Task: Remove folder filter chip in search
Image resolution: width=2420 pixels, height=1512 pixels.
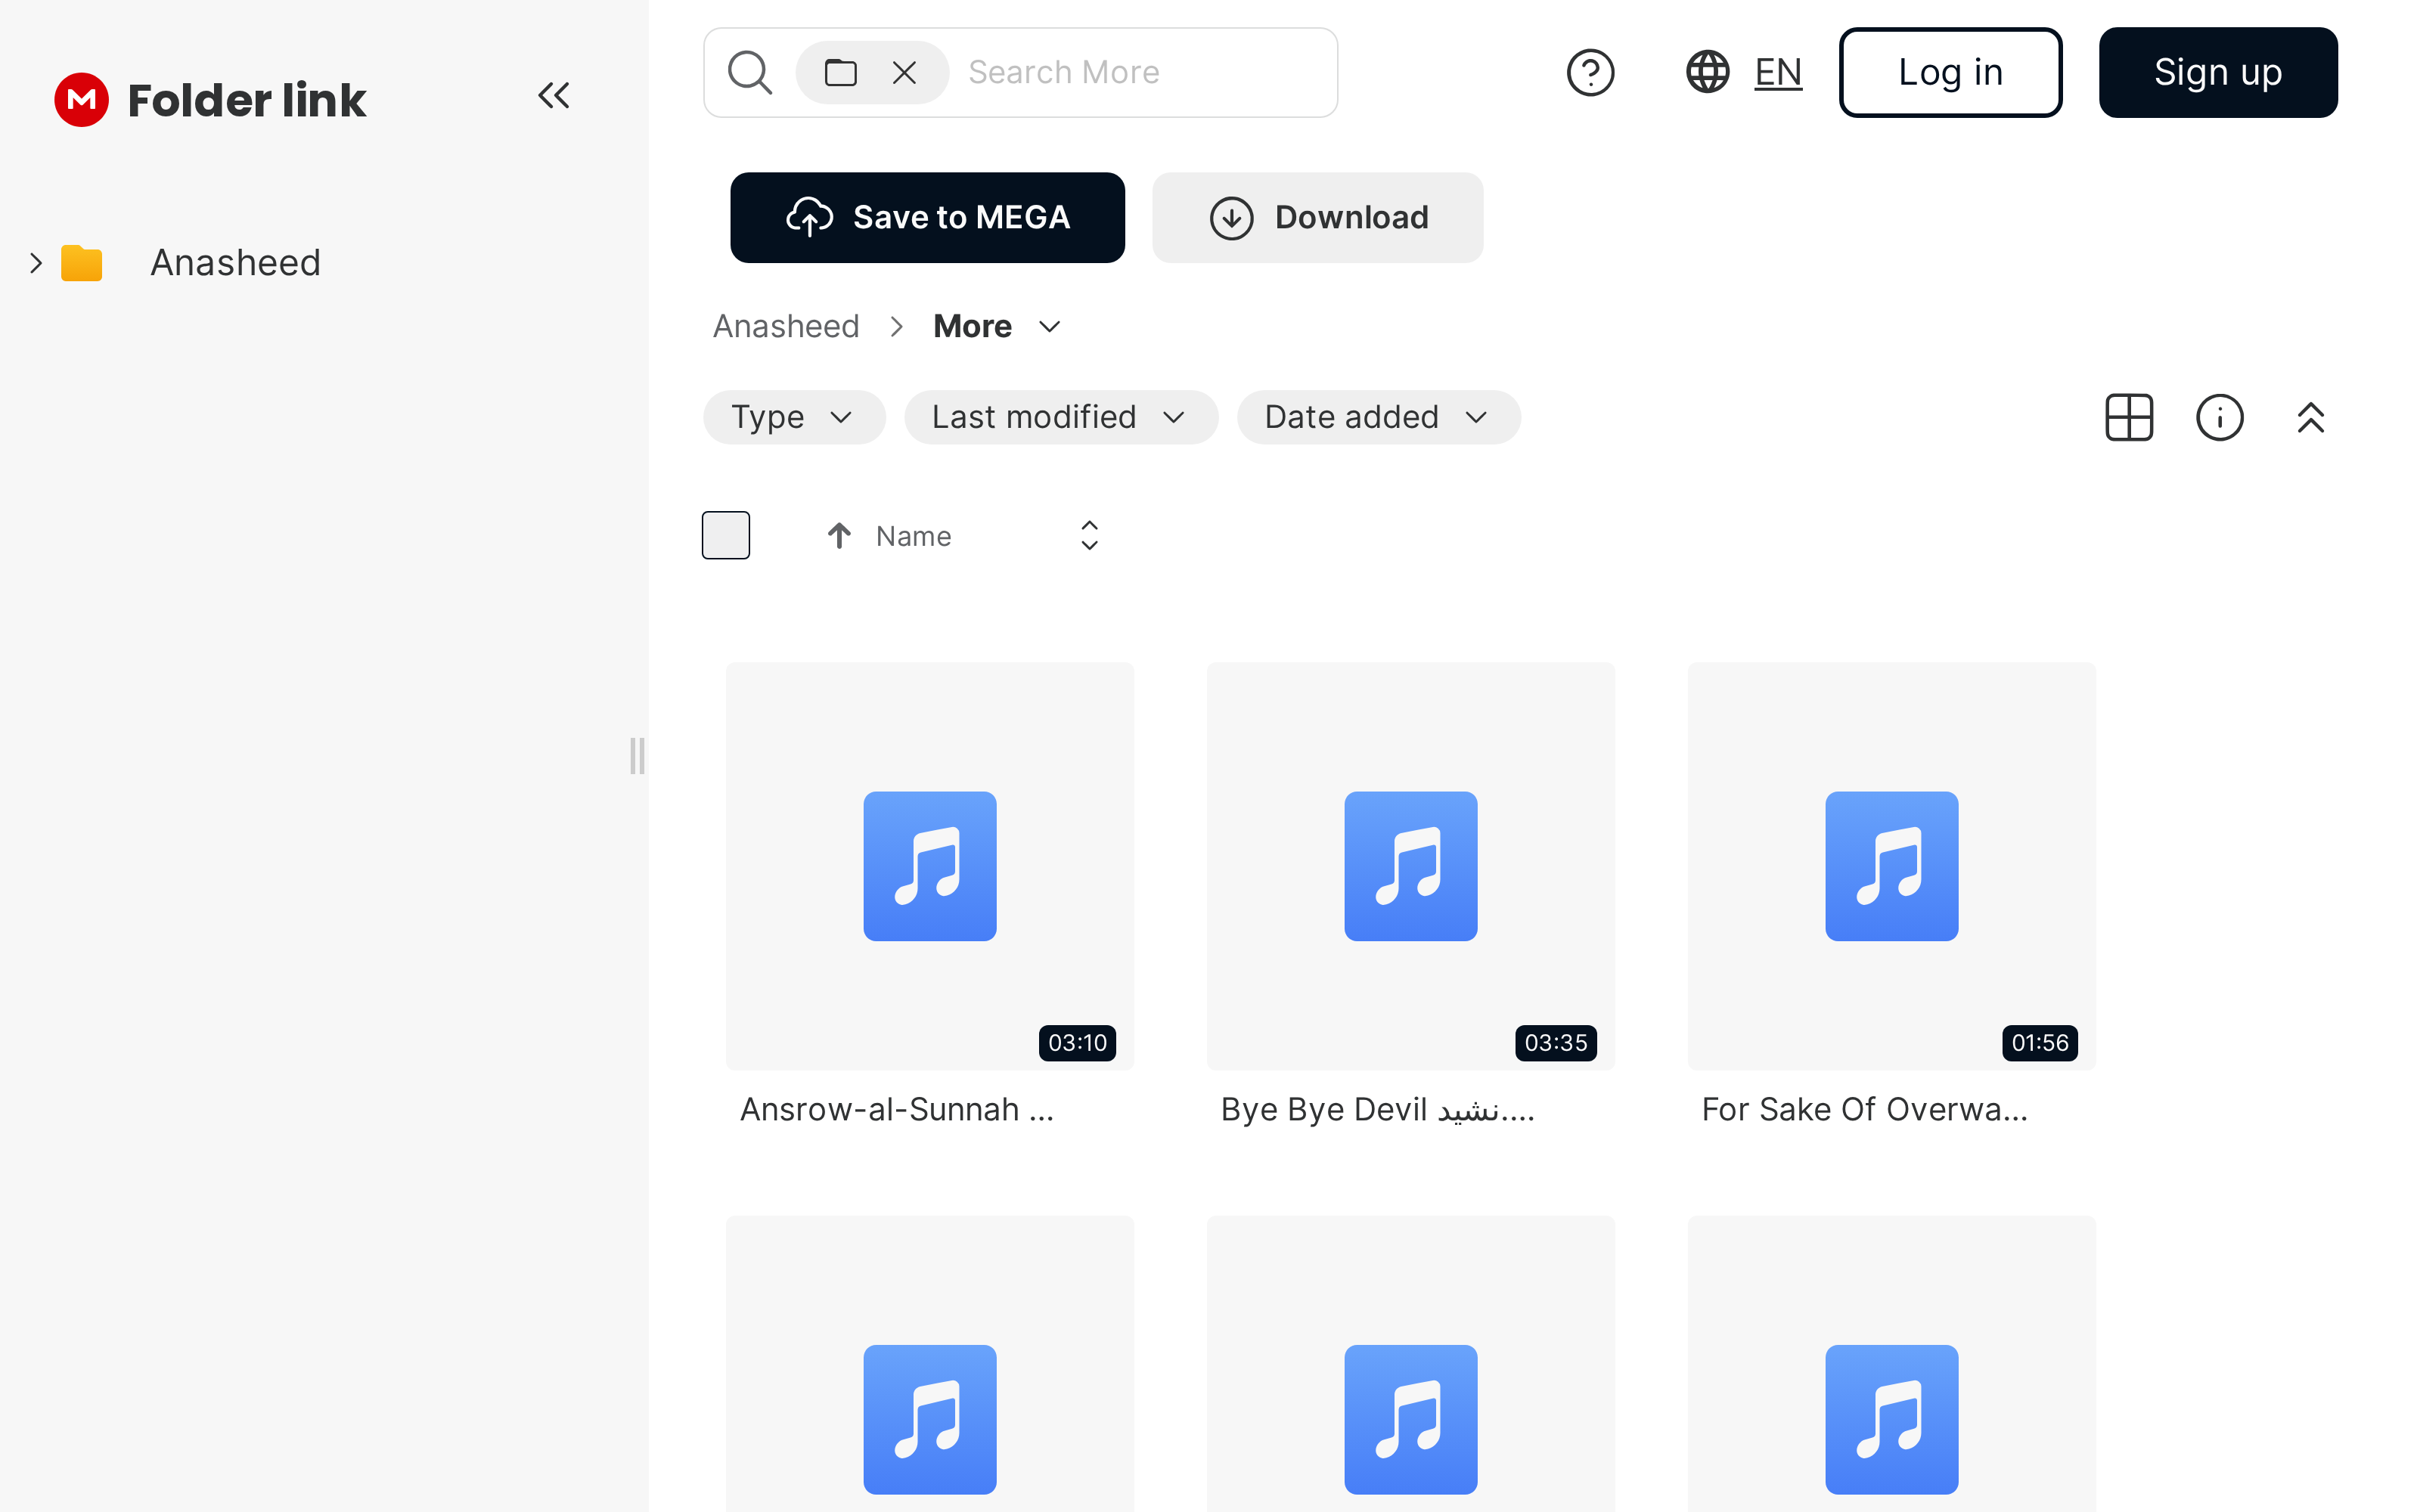Action: coord(904,72)
